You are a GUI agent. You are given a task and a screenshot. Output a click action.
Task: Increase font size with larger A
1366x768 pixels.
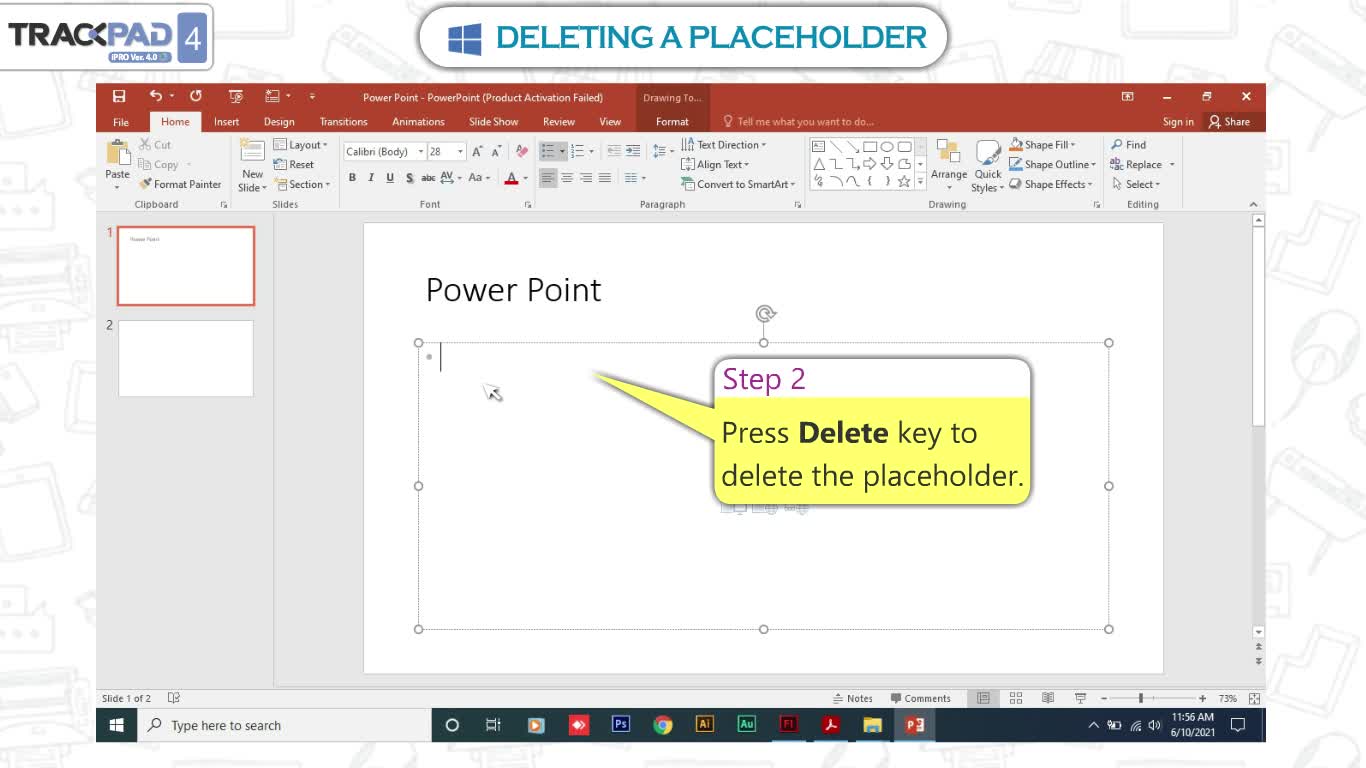tap(477, 152)
